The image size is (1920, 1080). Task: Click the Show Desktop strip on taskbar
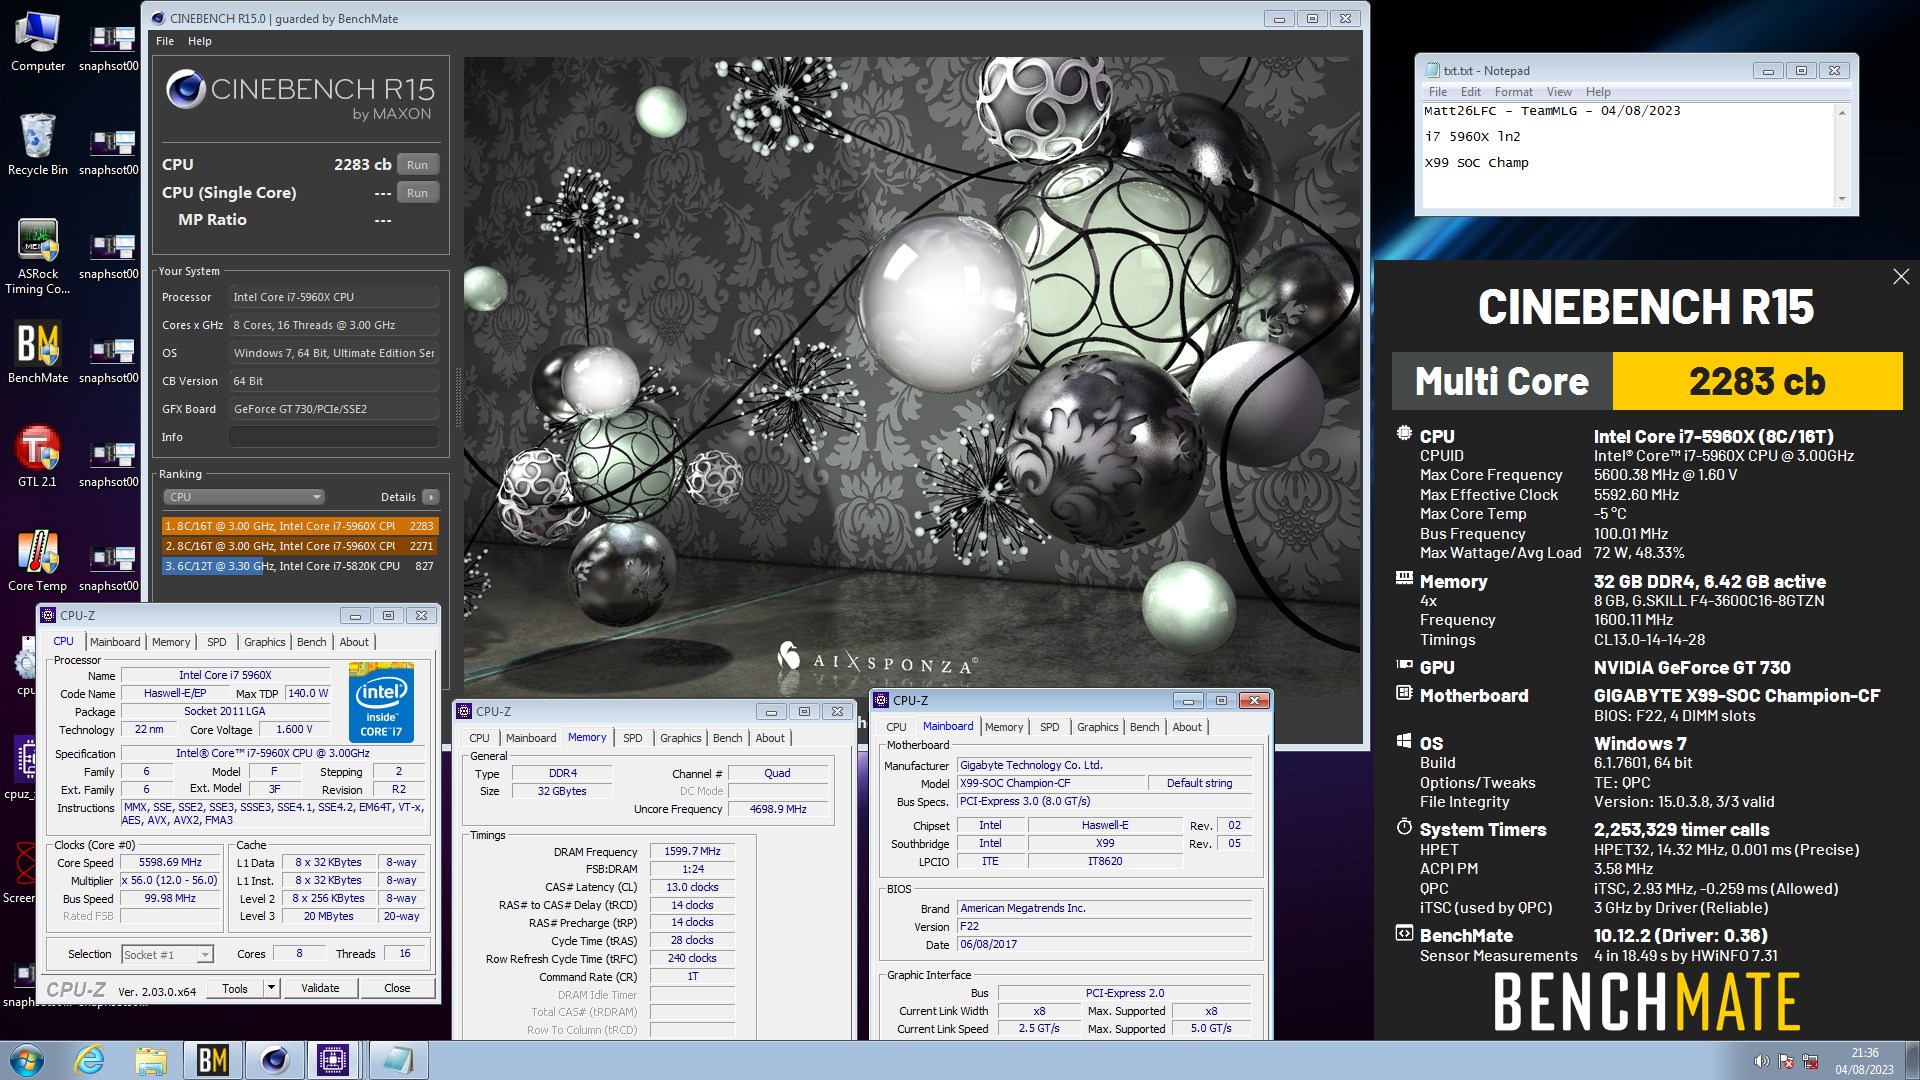click(1913, 1061)
